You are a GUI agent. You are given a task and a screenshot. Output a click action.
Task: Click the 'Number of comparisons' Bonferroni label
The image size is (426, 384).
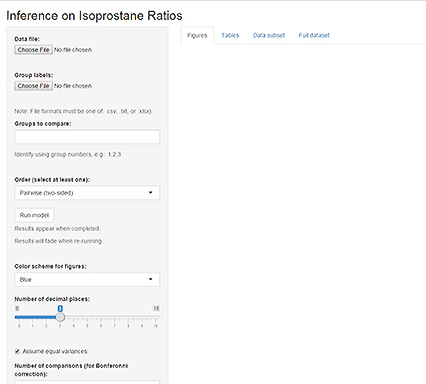point(71,370)
